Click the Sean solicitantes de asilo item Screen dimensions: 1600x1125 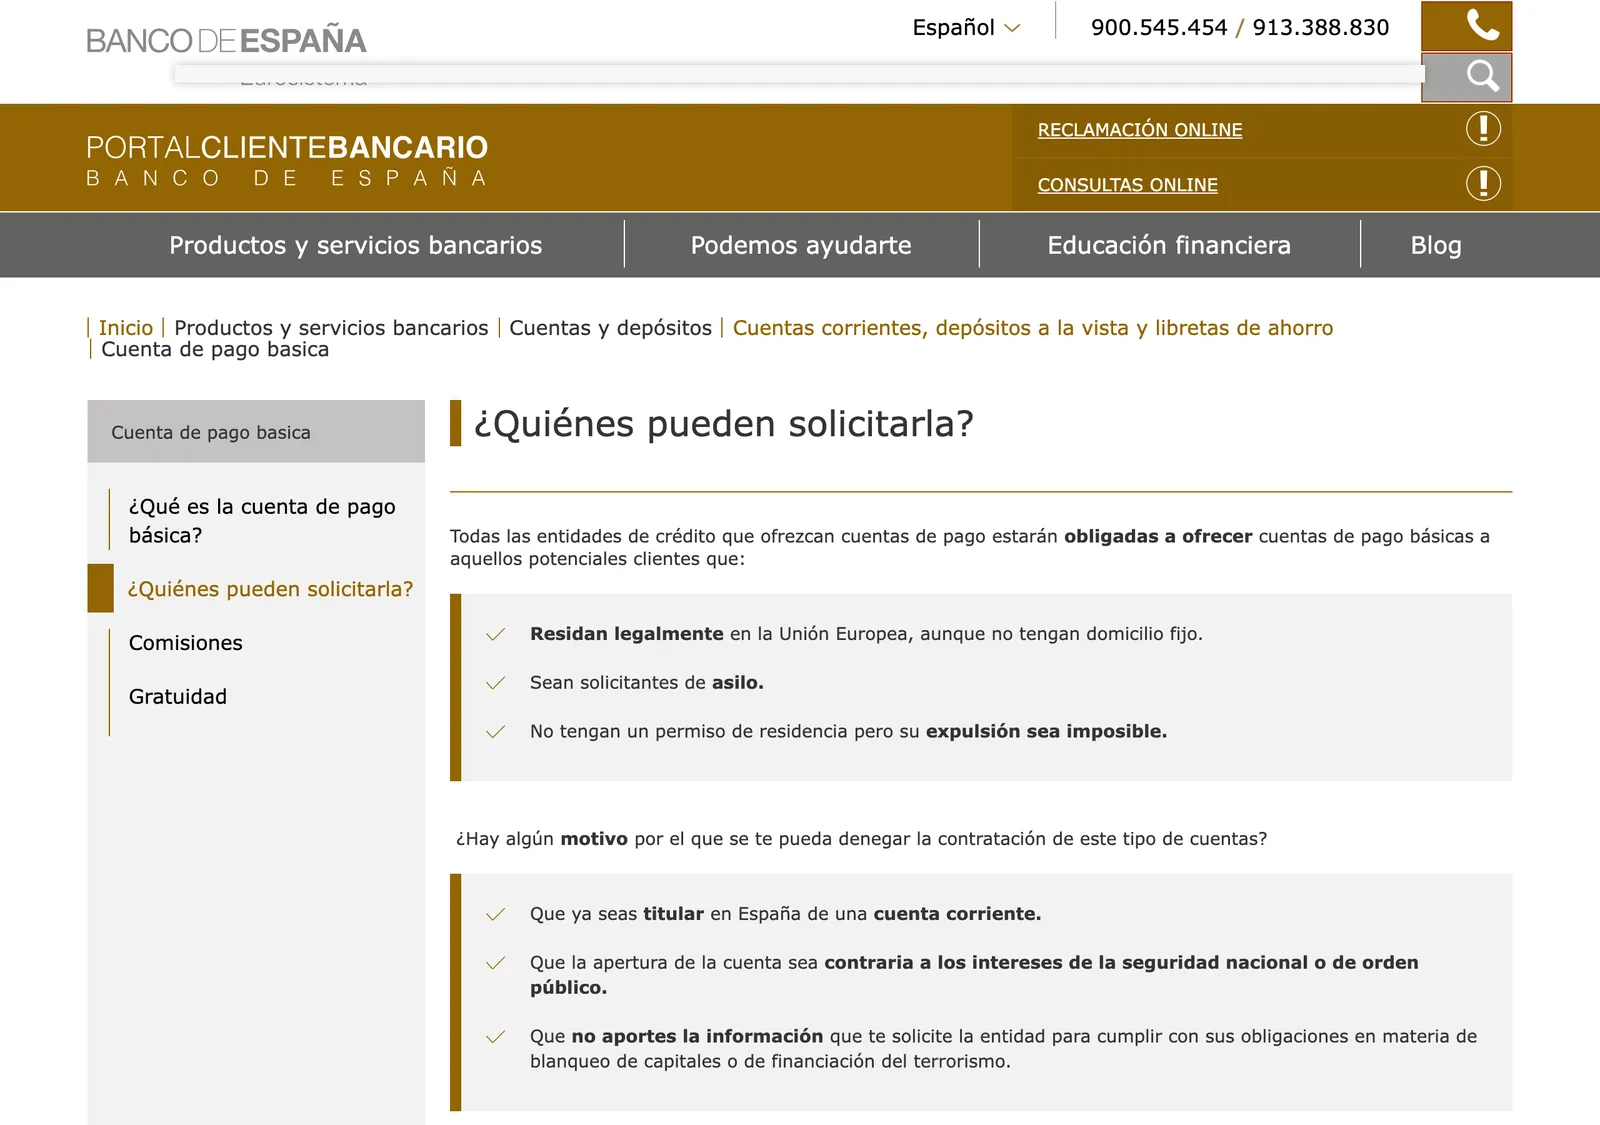pyautogui.click(x=647, y=683)
